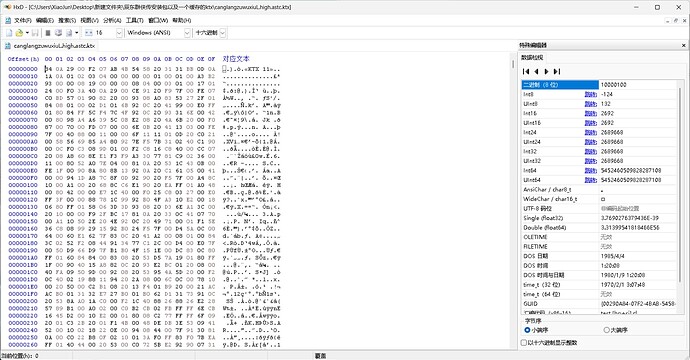Open the Windows (ANSI) charset dropdown
This screenshot has width=690, height=360.
(x=187, y=33)
